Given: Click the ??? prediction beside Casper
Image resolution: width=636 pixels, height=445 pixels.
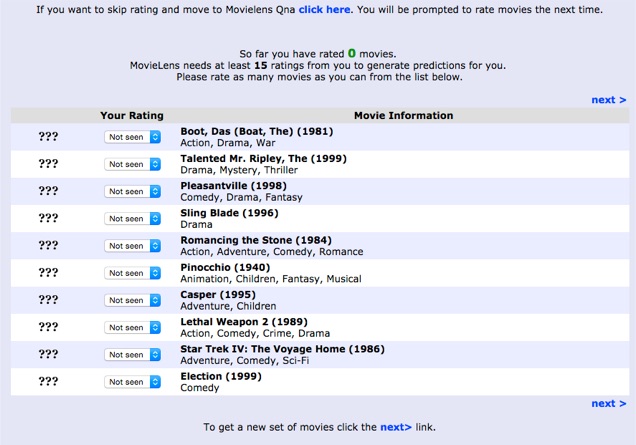Looking at the screenshot, I should click(x=48, y=300).
